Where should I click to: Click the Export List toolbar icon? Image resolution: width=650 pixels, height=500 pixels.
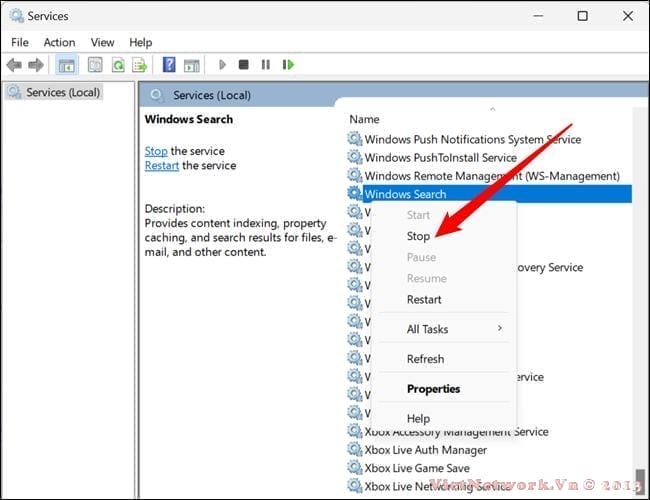tap(139, 65)
